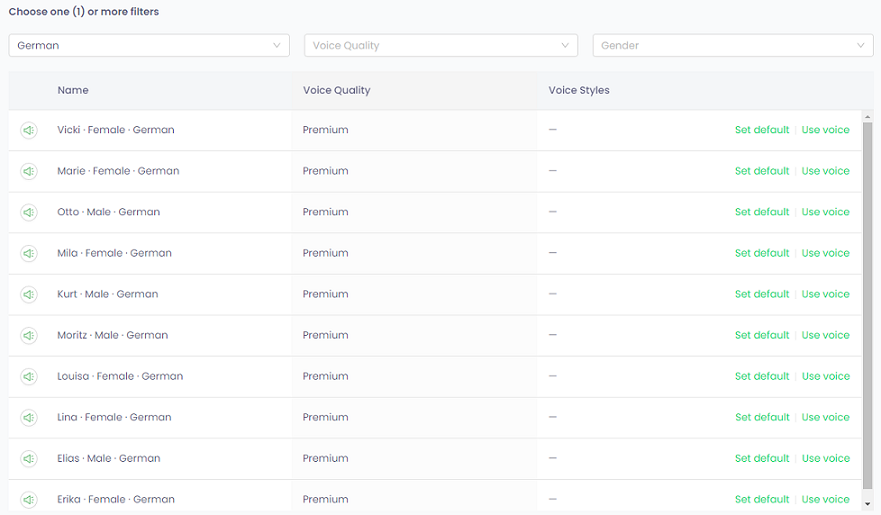Viewport: 881px width, 515px height.
Task: Use the Marie voice
Action: pyautogui.click(x=825, y=171)
